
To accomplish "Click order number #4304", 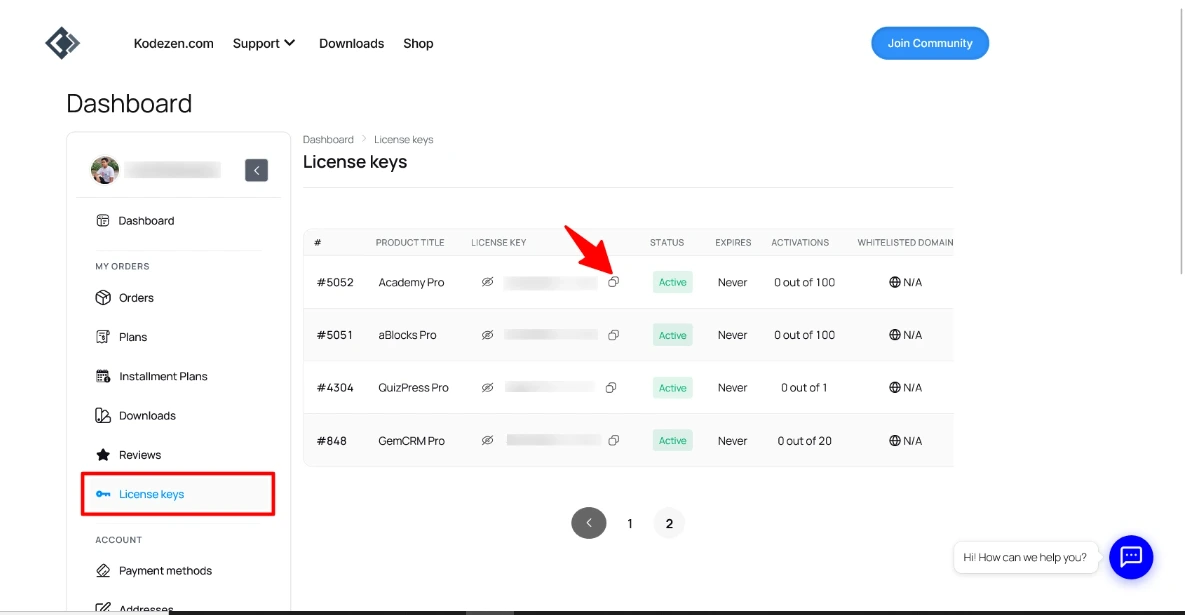I will point(335,388).
